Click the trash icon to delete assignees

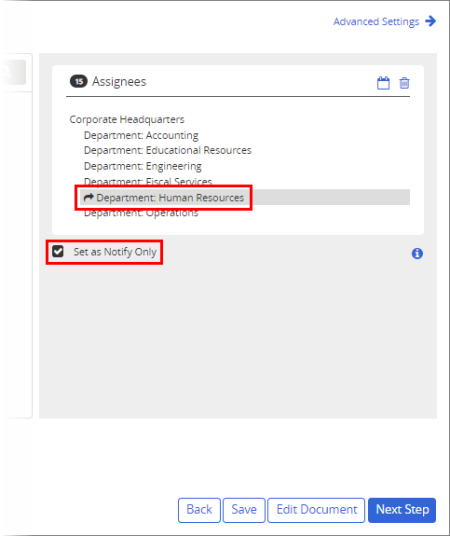(404, 83)
